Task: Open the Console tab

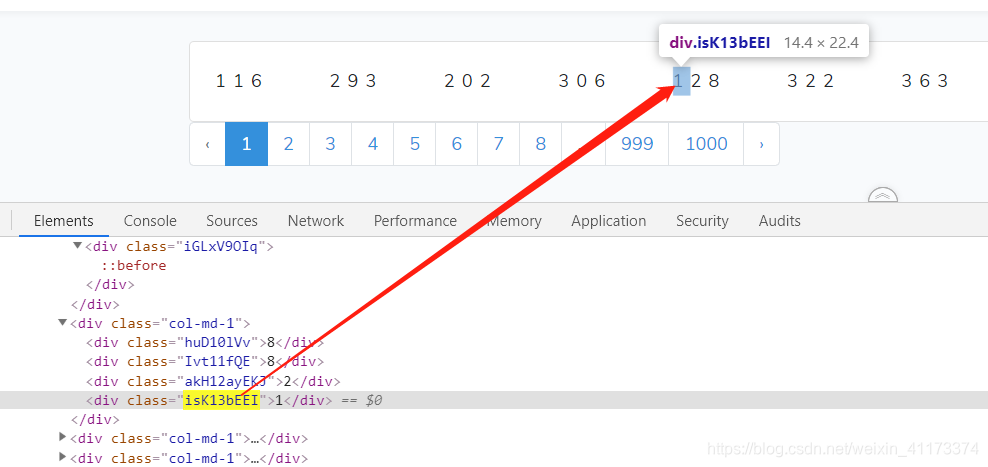Action: click(x=150, y=221)
